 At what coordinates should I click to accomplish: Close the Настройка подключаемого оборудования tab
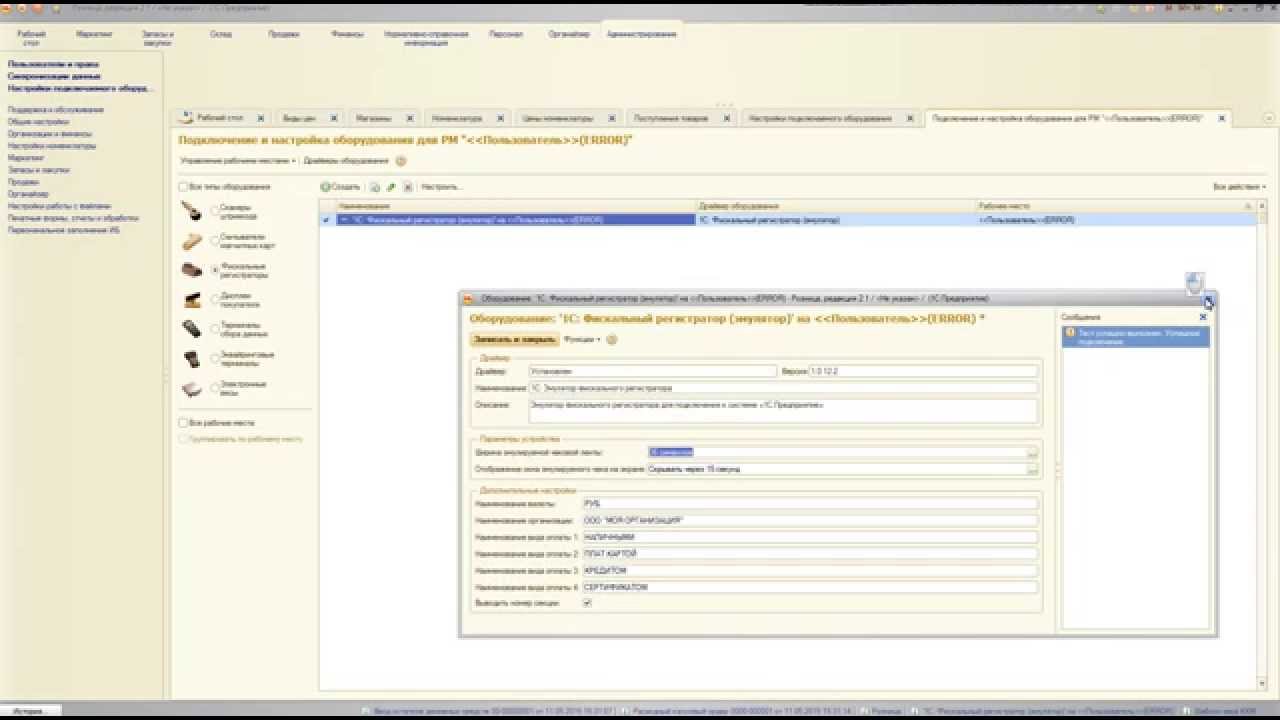[x=910, y=118]
